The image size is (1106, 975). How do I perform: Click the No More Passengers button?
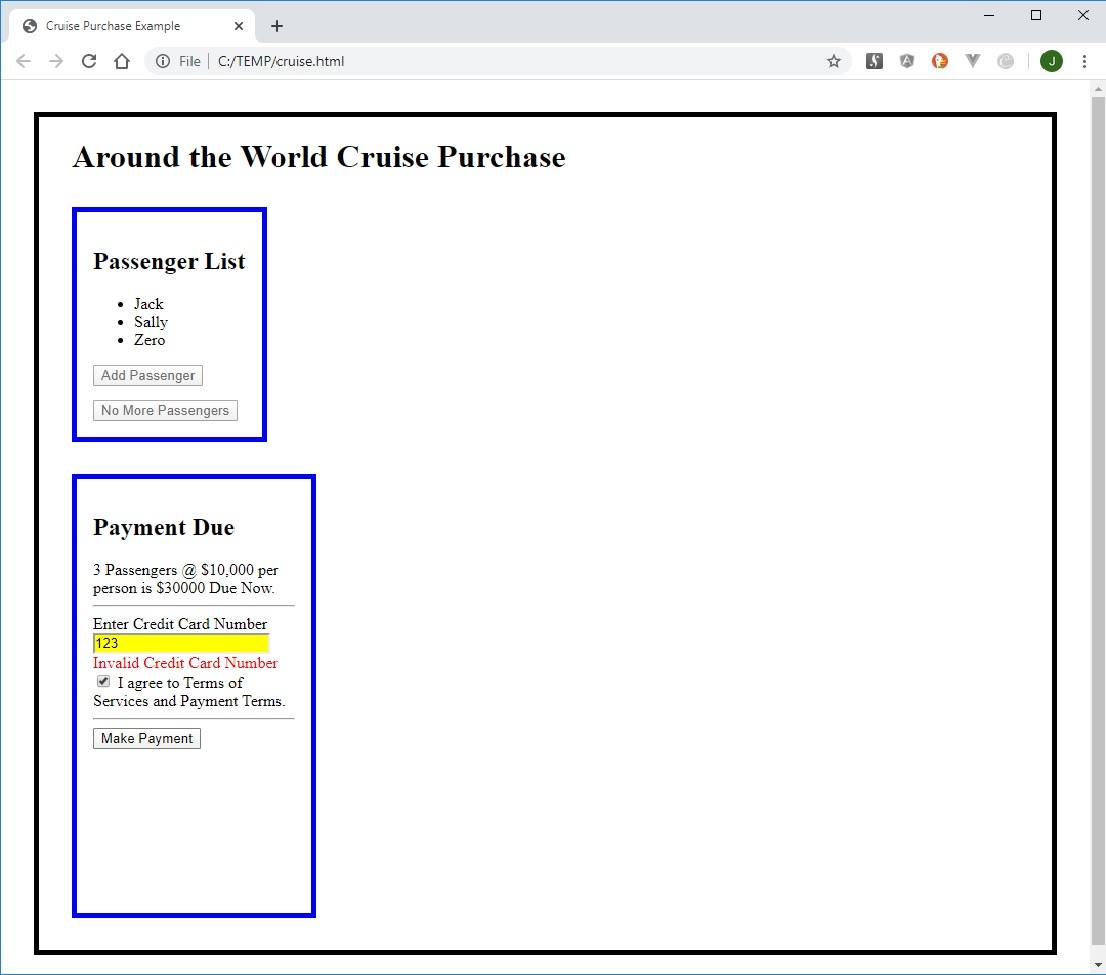(165, 411)
